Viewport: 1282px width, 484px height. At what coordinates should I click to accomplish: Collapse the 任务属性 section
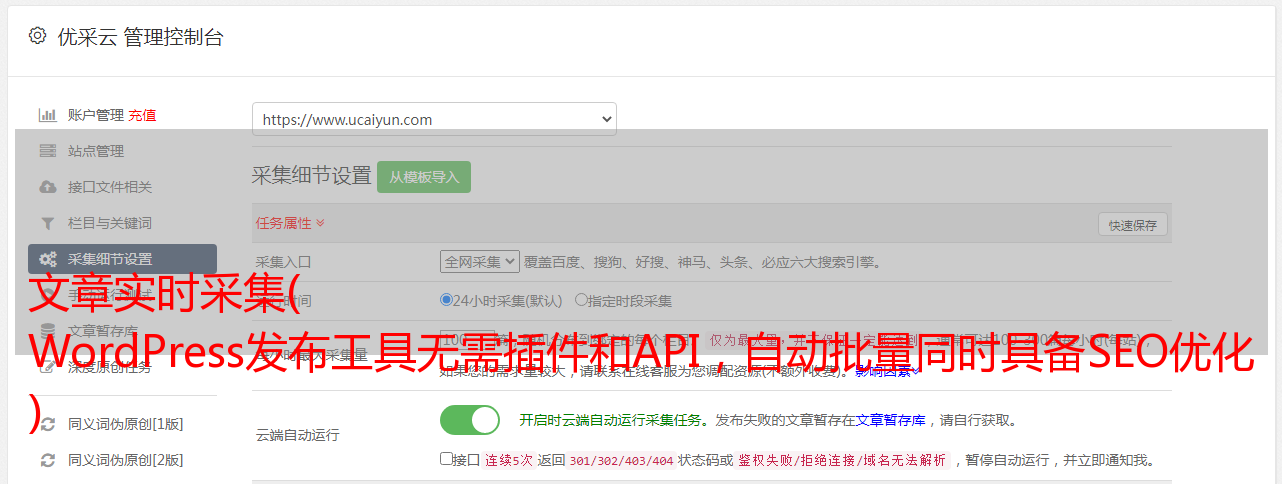[290, 222]
